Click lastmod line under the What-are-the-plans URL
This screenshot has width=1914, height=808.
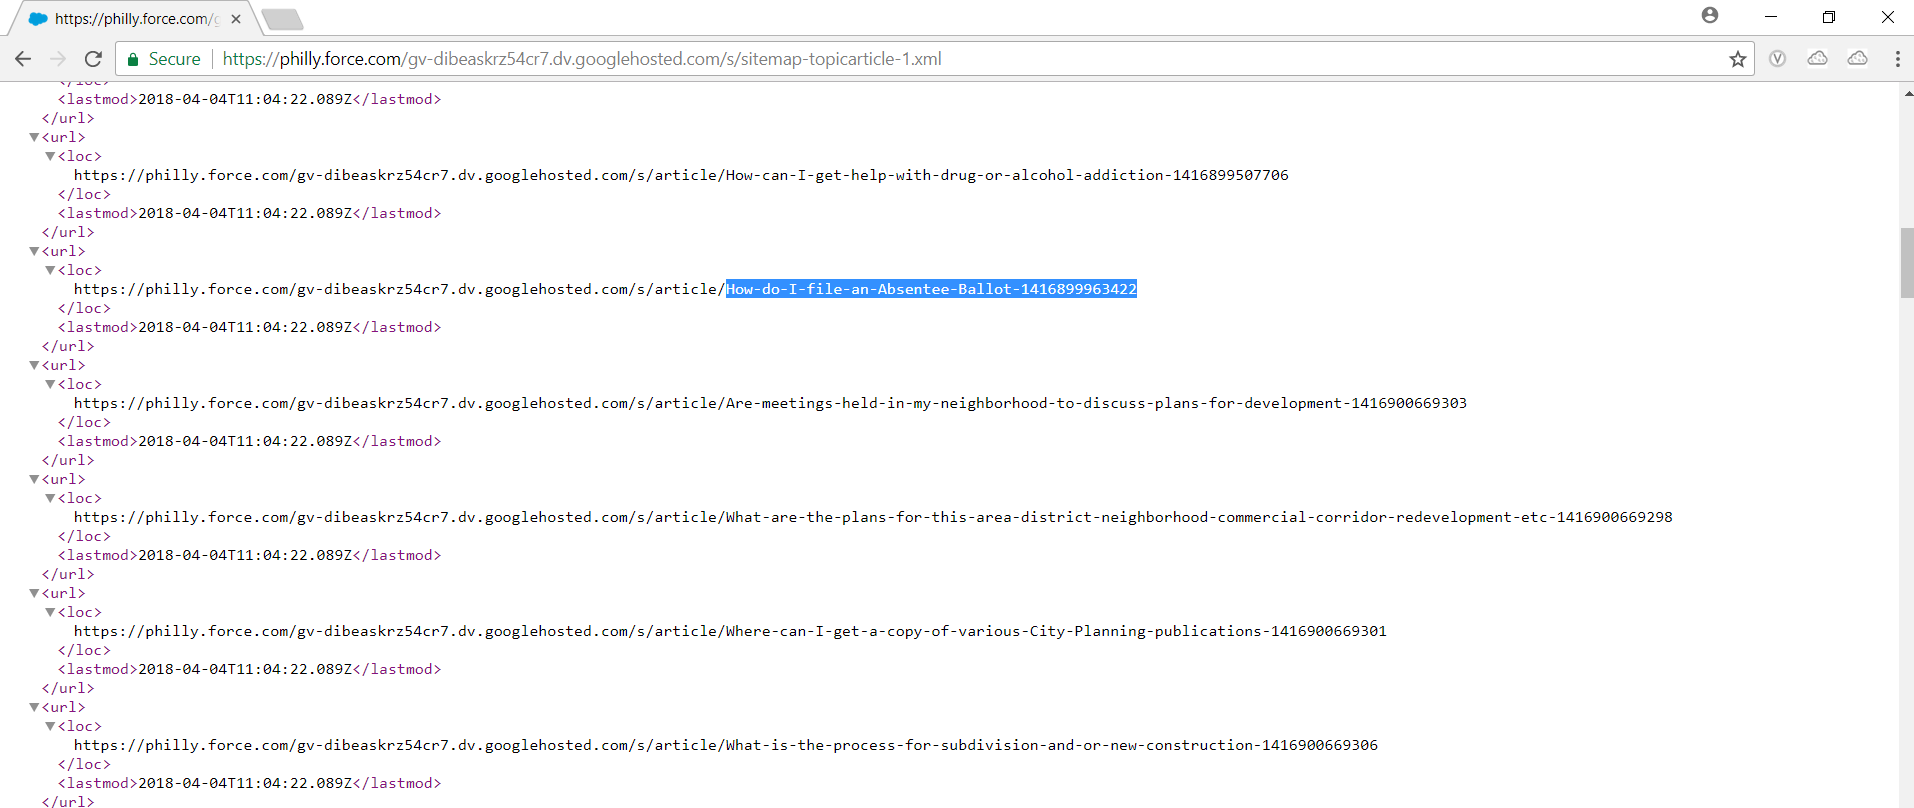click(249, 555)
